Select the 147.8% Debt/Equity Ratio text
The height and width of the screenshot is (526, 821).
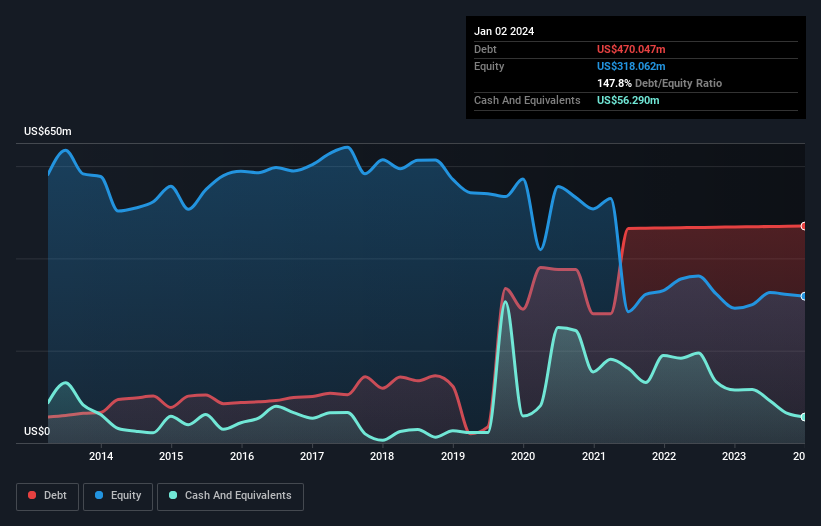pyautogui.click(x=659, y=83)
